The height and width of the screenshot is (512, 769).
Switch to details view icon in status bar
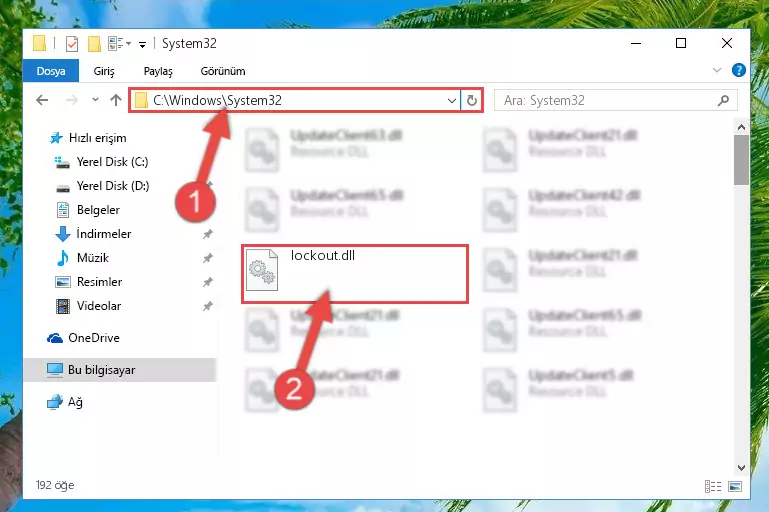[x=713, y=486]
